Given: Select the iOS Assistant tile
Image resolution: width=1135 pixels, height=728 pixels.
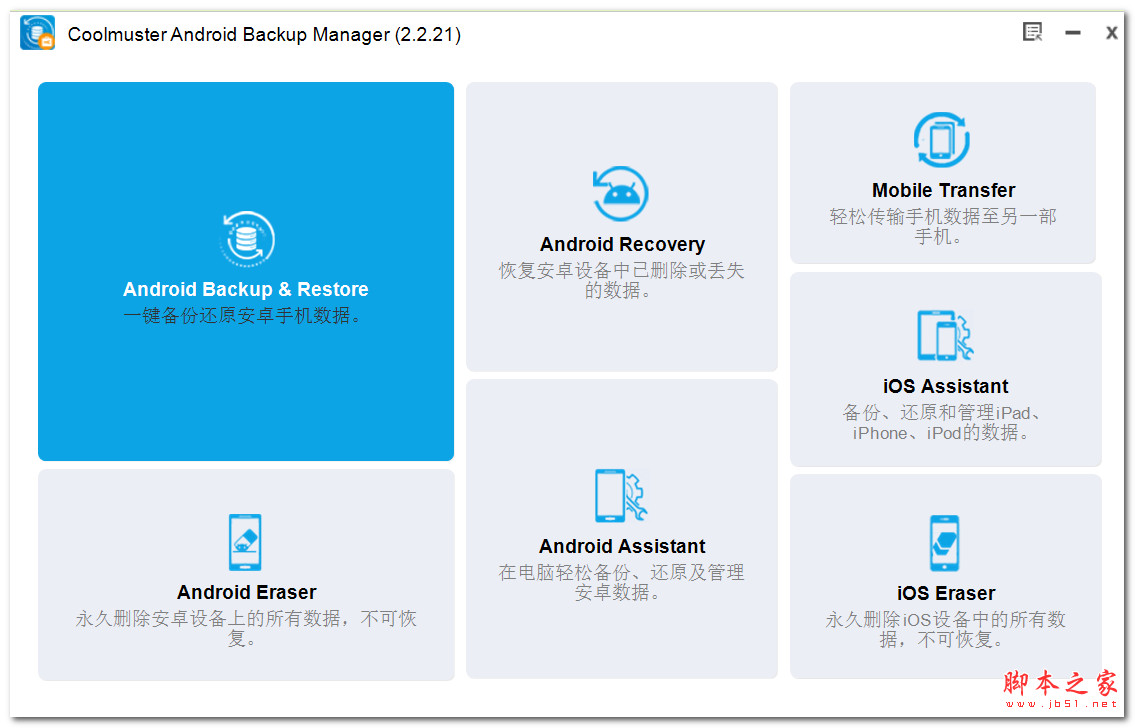Looking at the screenshot, I should 944,369.
